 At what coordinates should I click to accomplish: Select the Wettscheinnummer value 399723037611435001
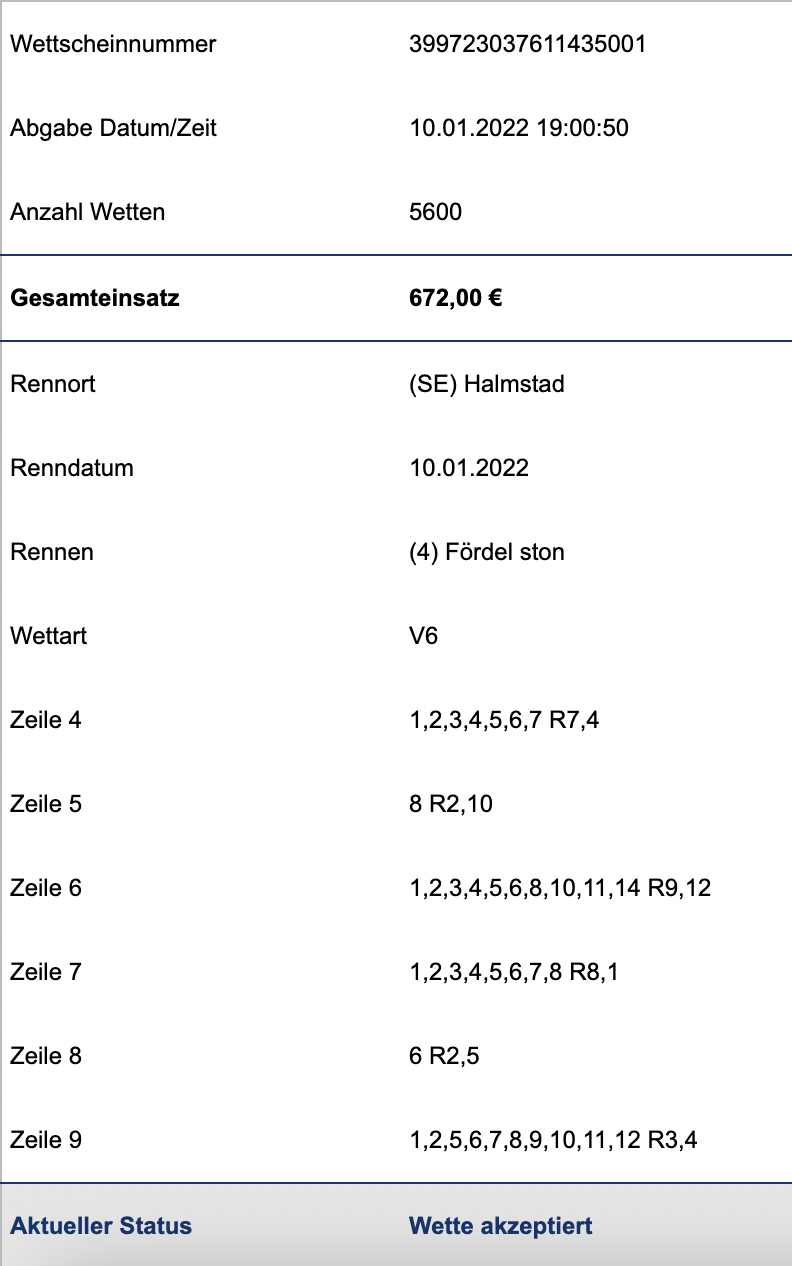point(528,44)
